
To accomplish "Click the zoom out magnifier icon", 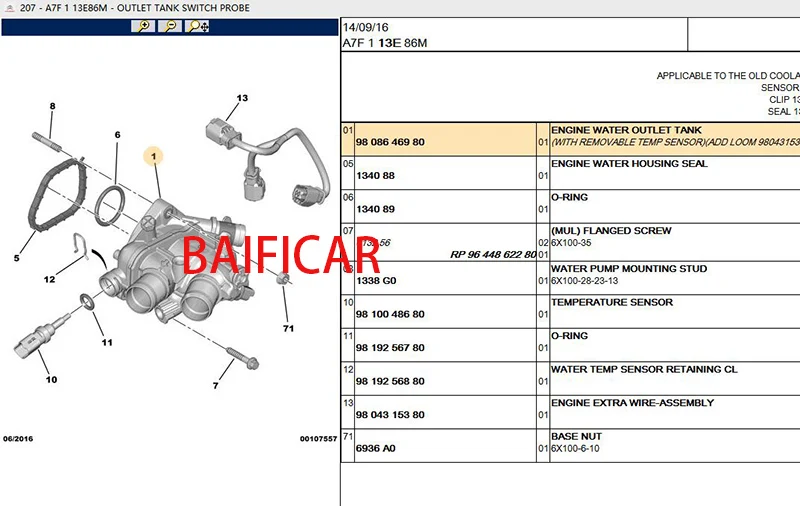I will pyautogui.click(x=170, y=27).
